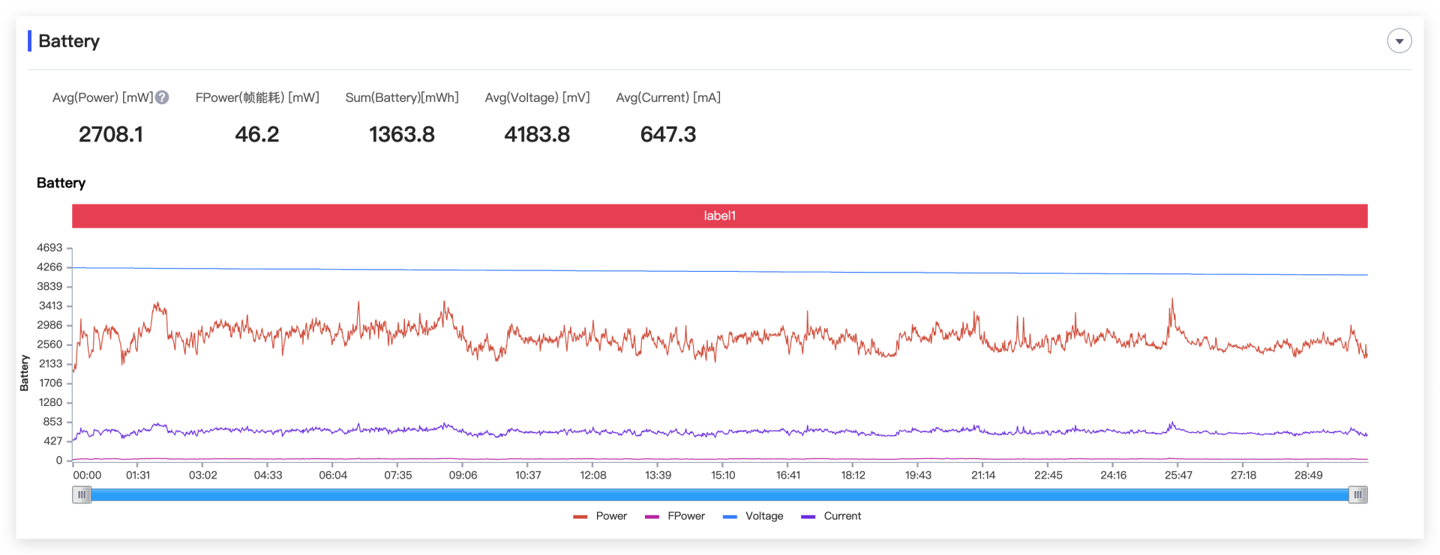Show or hide the Current legend series
The image size is (1440, 555).
(830, 516)
